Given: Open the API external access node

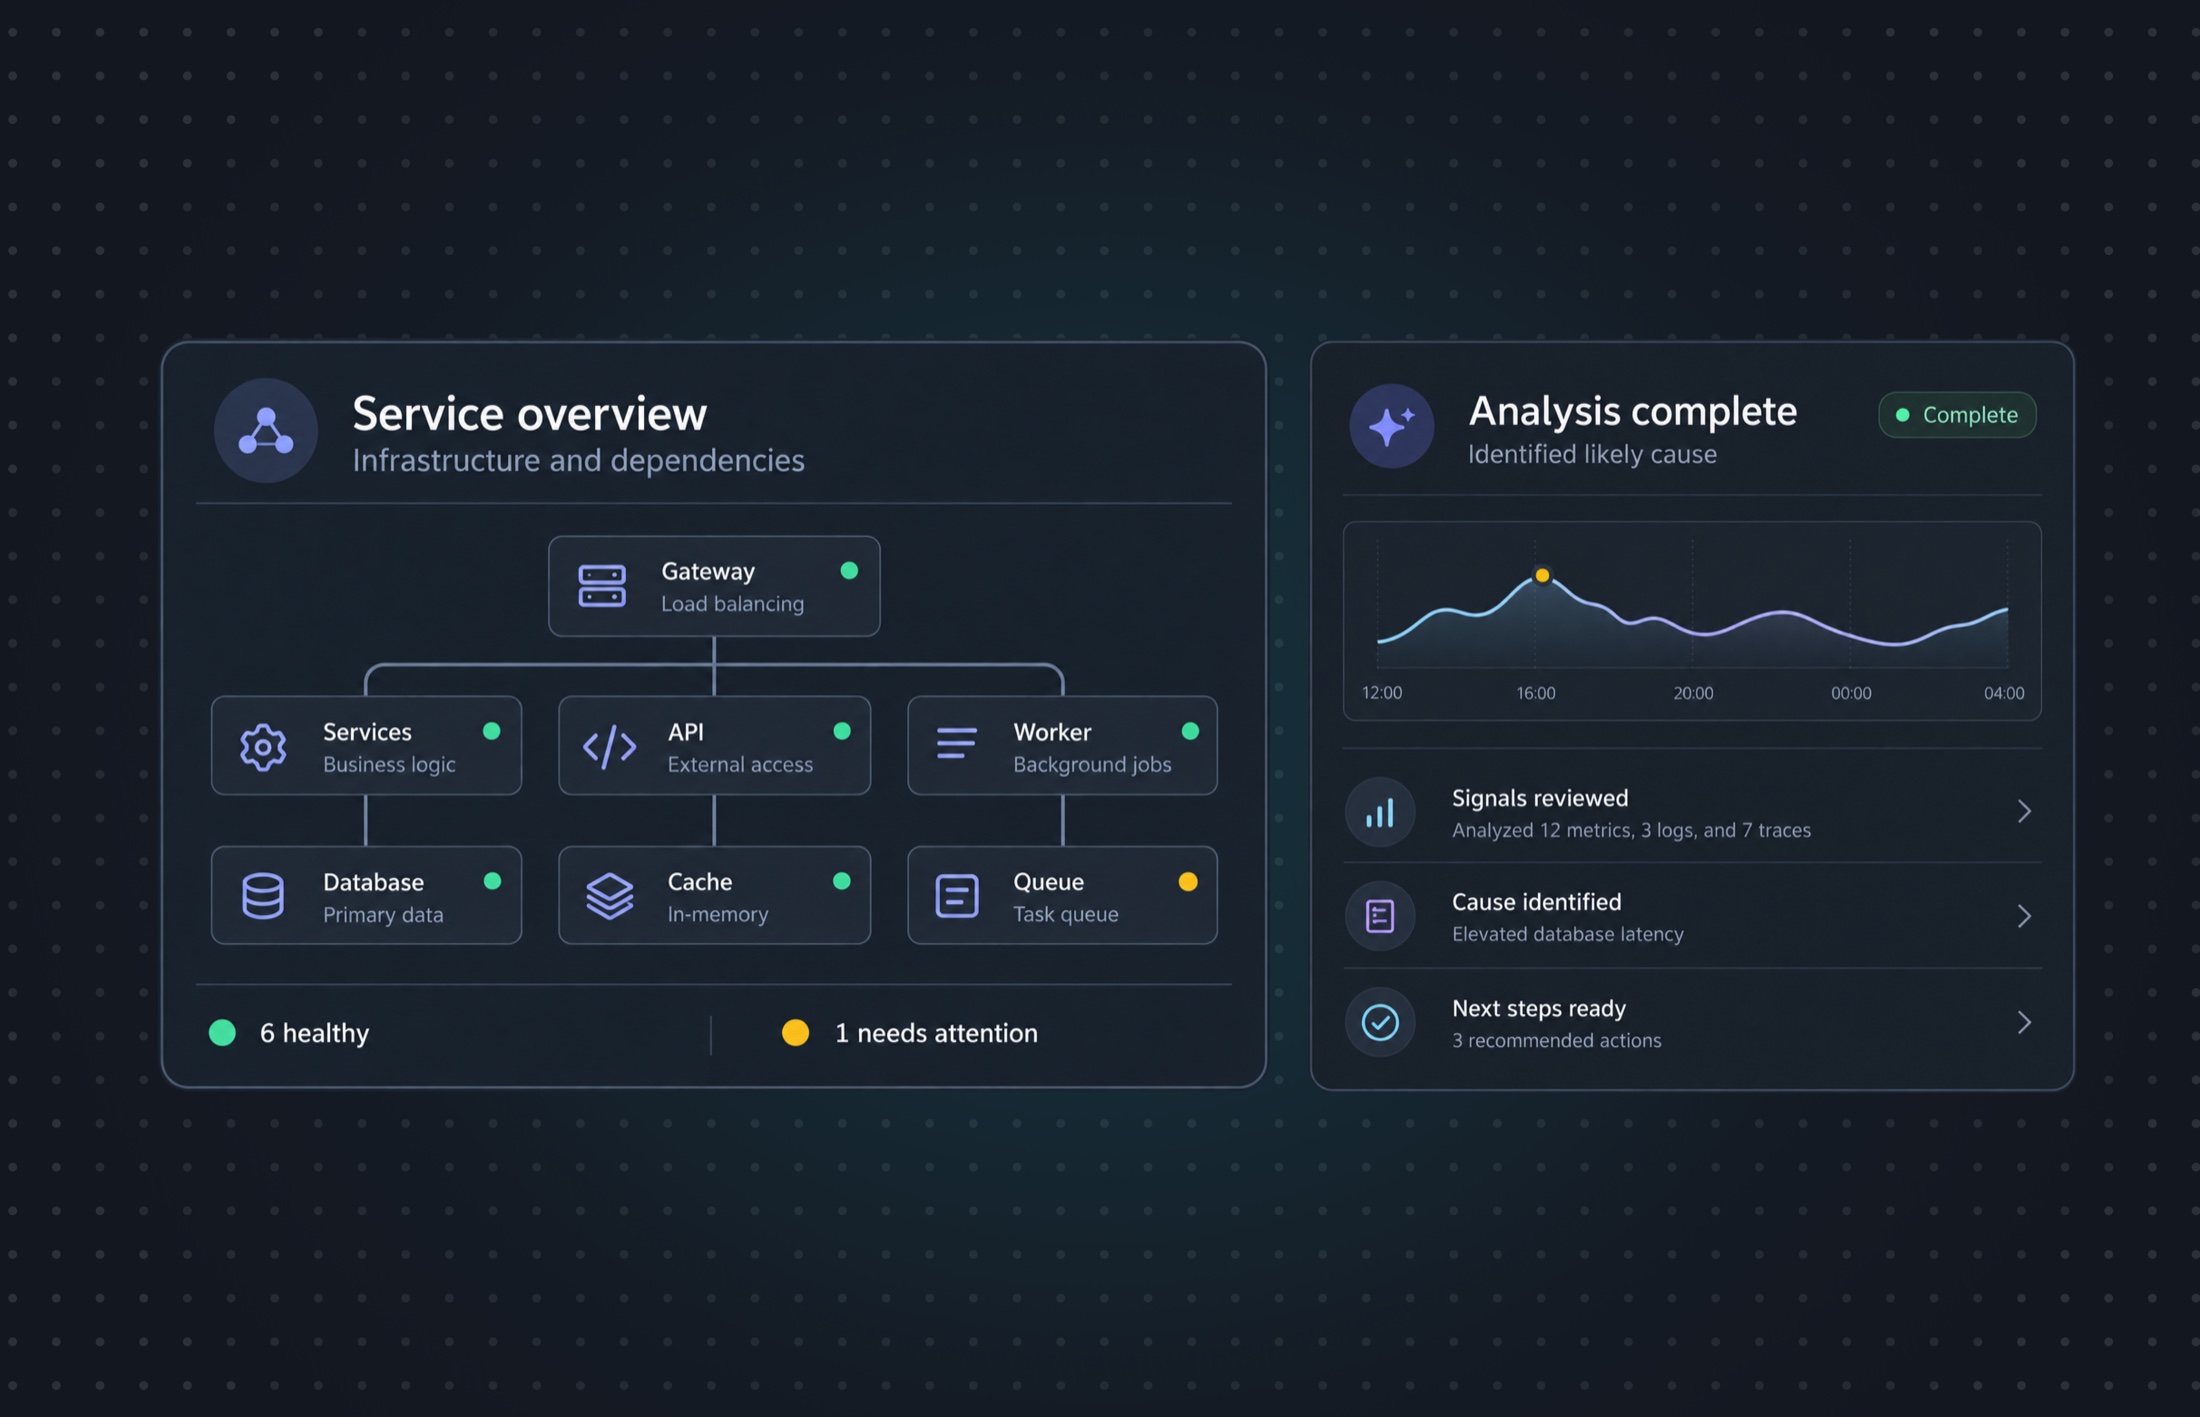Looking at the screenshot, I should 714,746.
